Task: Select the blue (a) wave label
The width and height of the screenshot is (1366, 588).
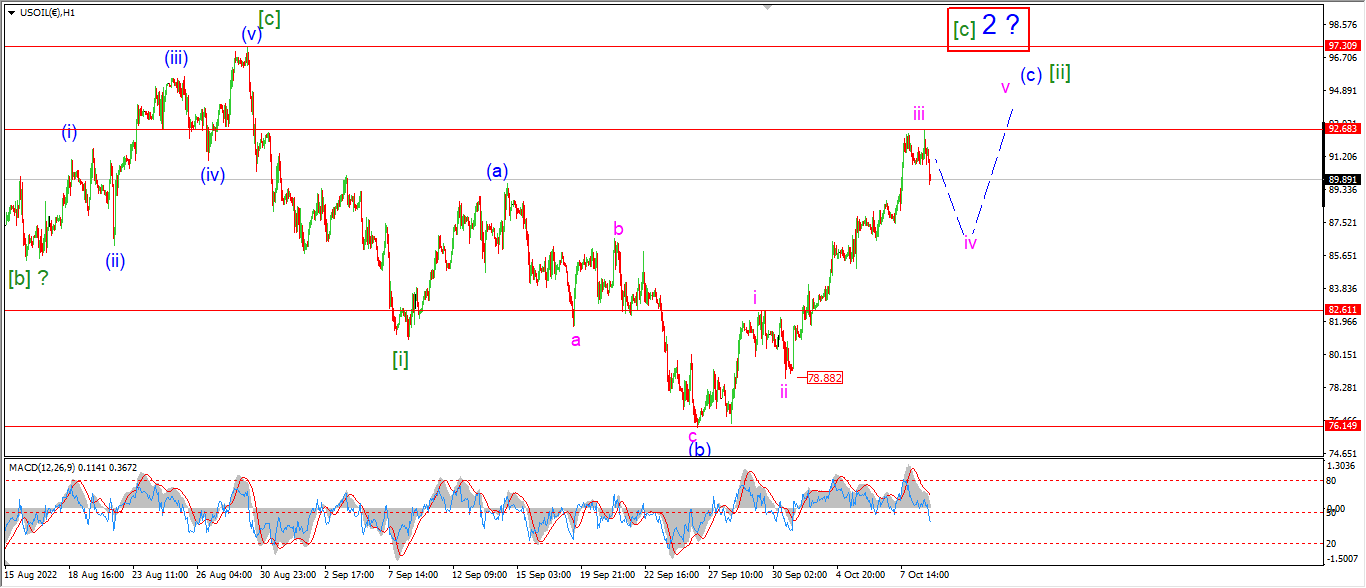Action: tap(498, 171)
